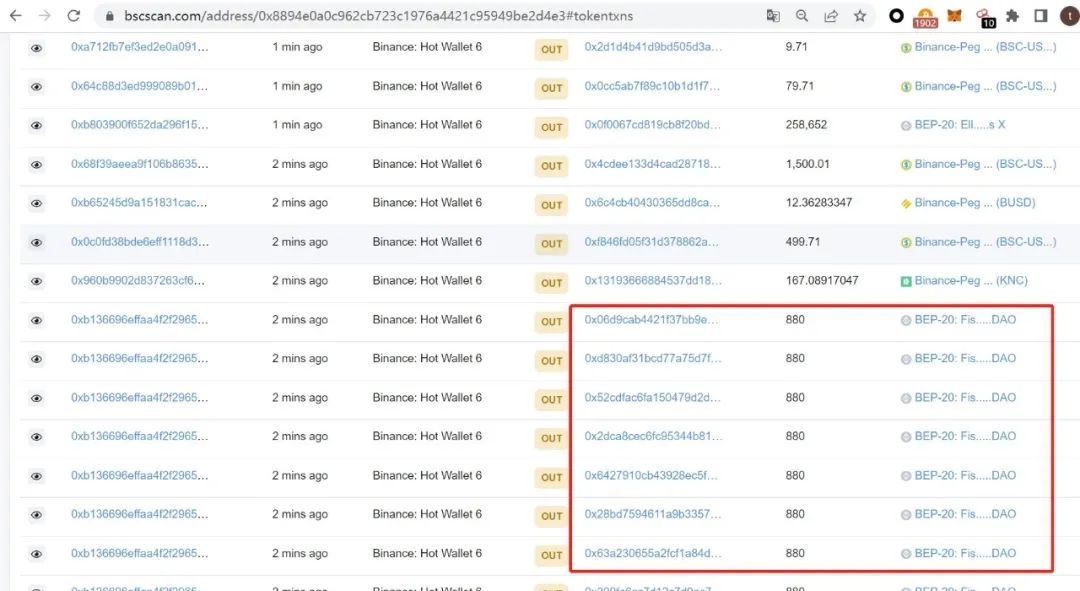Click the bscscan.com URL address bar
The width and height of the screenshot is (1080, 591).
click(x=378, y=15)
